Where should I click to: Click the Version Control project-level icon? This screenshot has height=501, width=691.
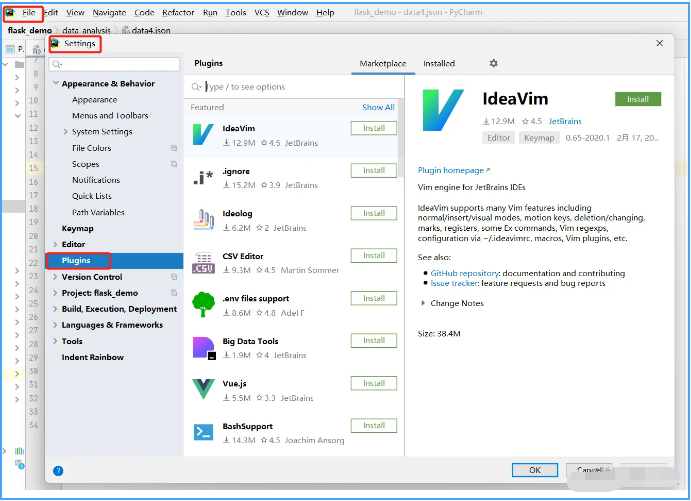[174, 277]
